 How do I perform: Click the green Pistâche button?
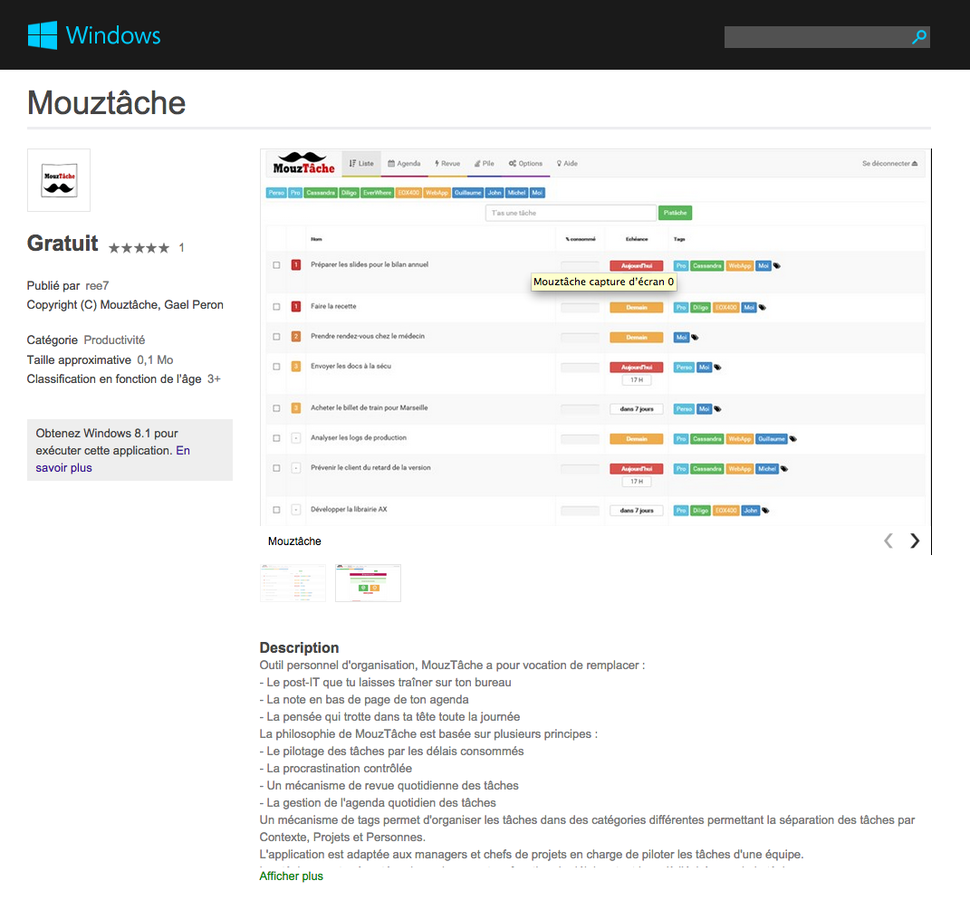click(x=675, y=213)
